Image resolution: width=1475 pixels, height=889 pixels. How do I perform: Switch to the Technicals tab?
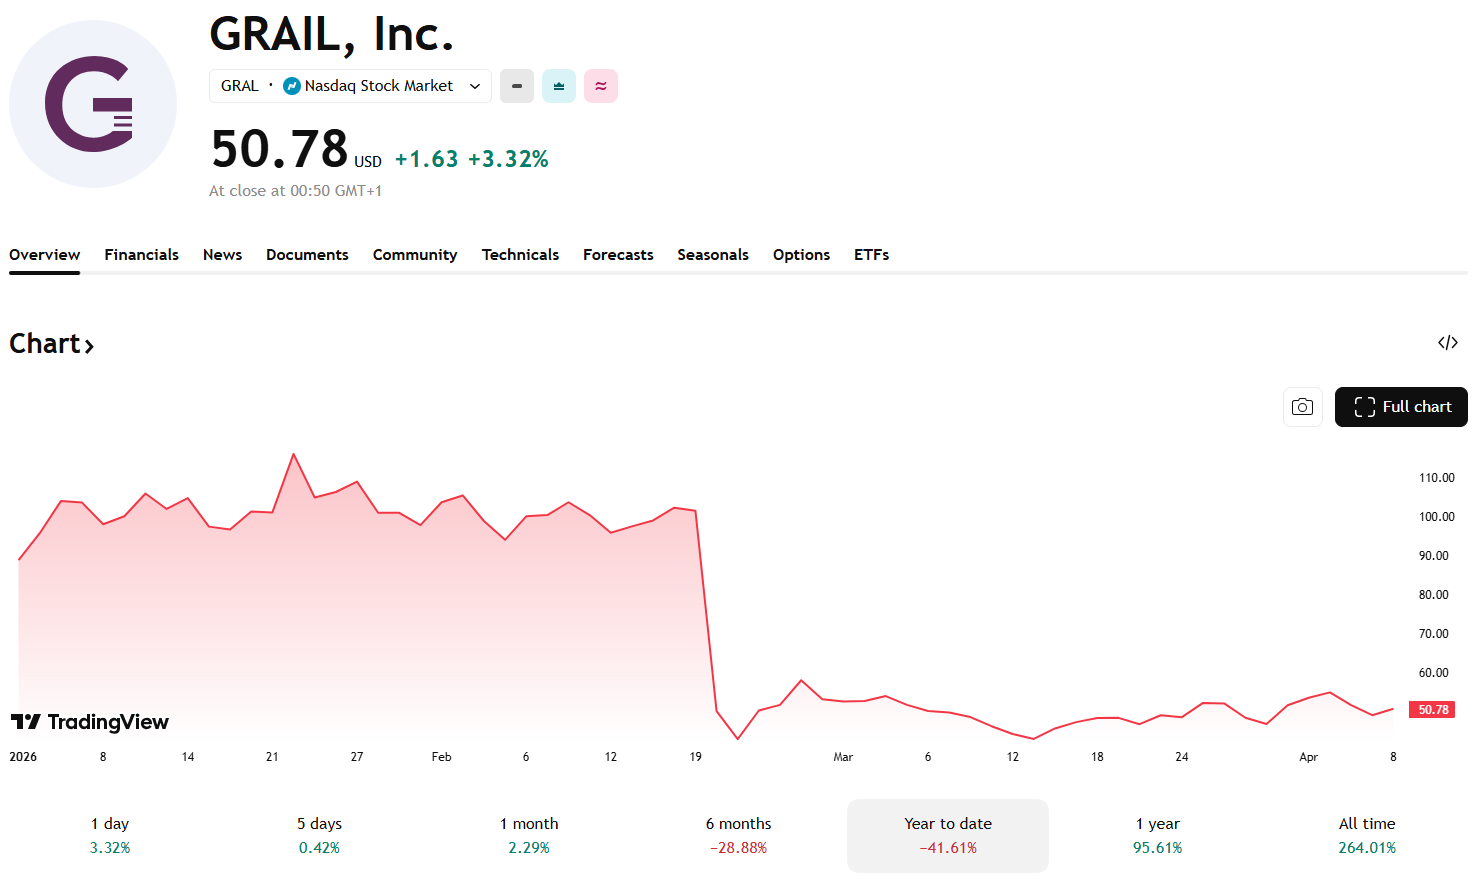(520, 255)
